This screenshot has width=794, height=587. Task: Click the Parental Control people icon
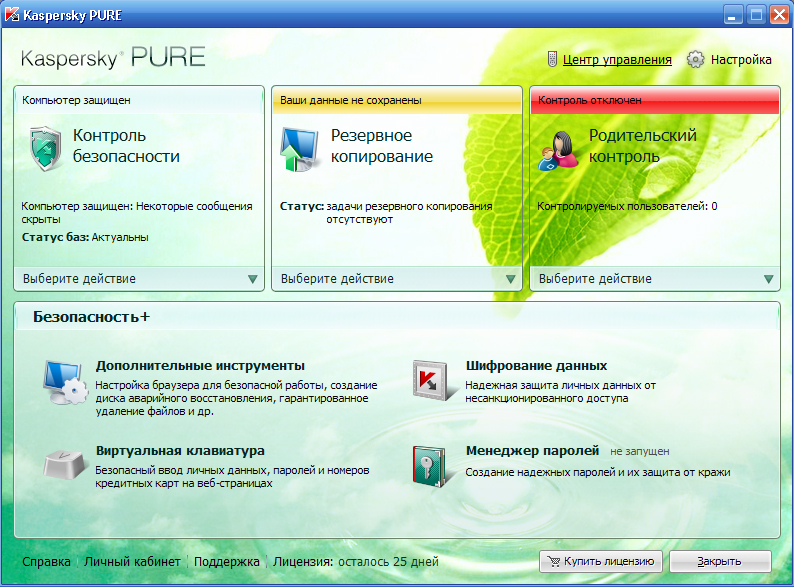558,150
